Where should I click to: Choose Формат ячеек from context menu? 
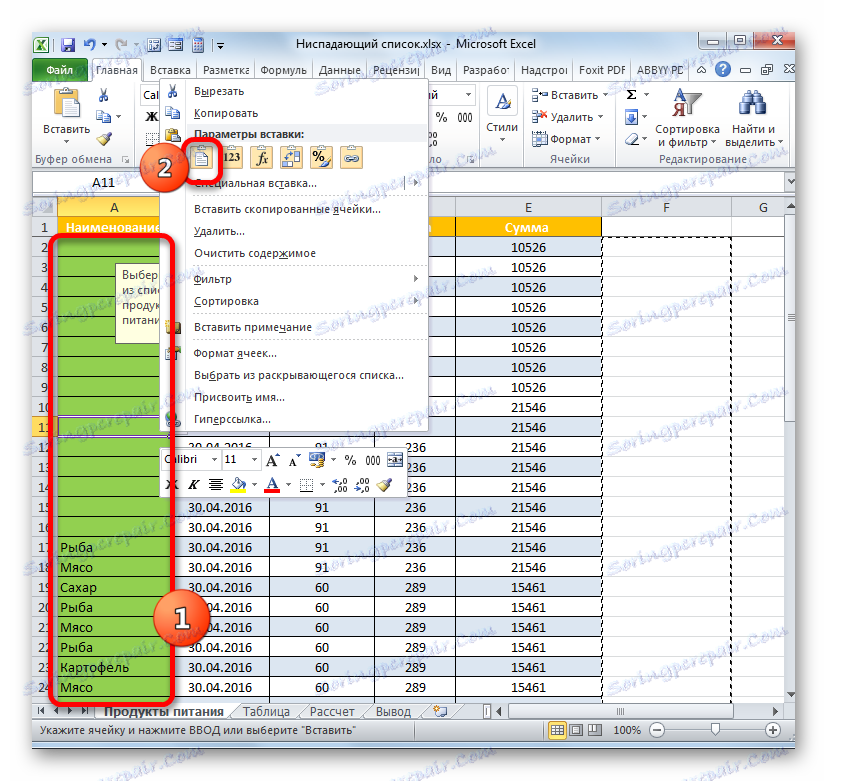pos(235,353)
